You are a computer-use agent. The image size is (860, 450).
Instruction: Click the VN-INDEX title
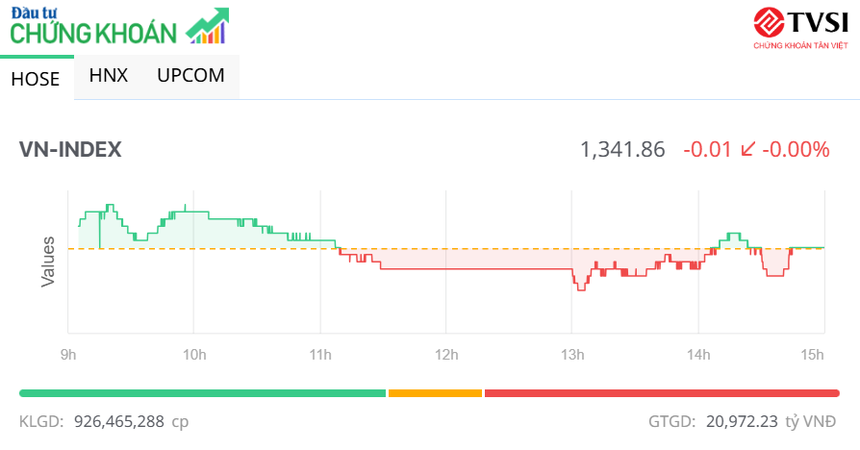70,150
